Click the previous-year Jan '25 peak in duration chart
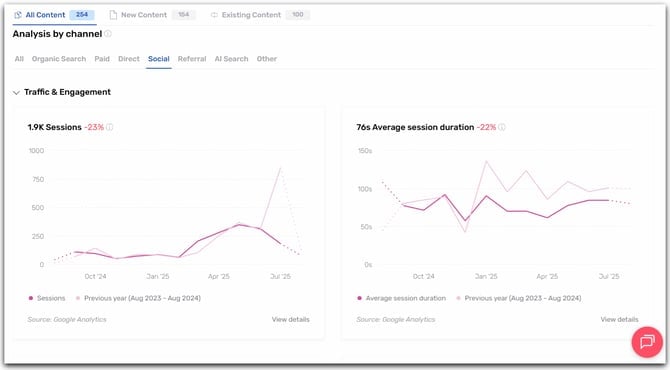670x370 pixels. [x=486, y=161]
